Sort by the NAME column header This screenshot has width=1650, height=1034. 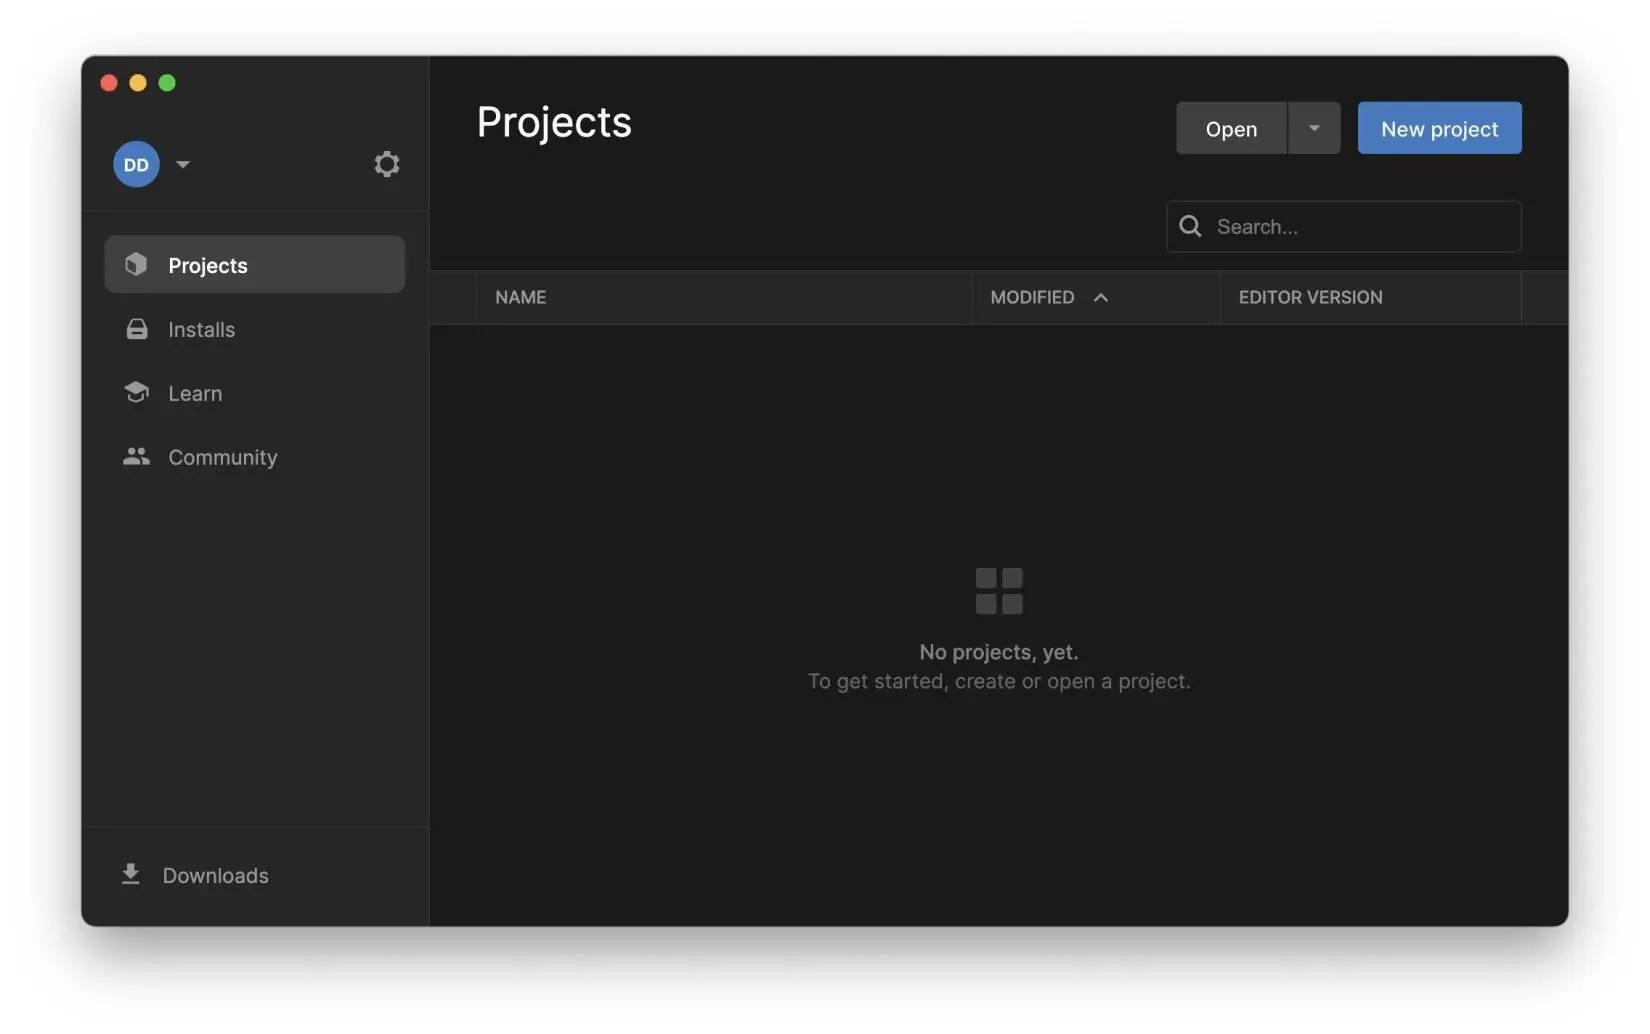(521, 297)
